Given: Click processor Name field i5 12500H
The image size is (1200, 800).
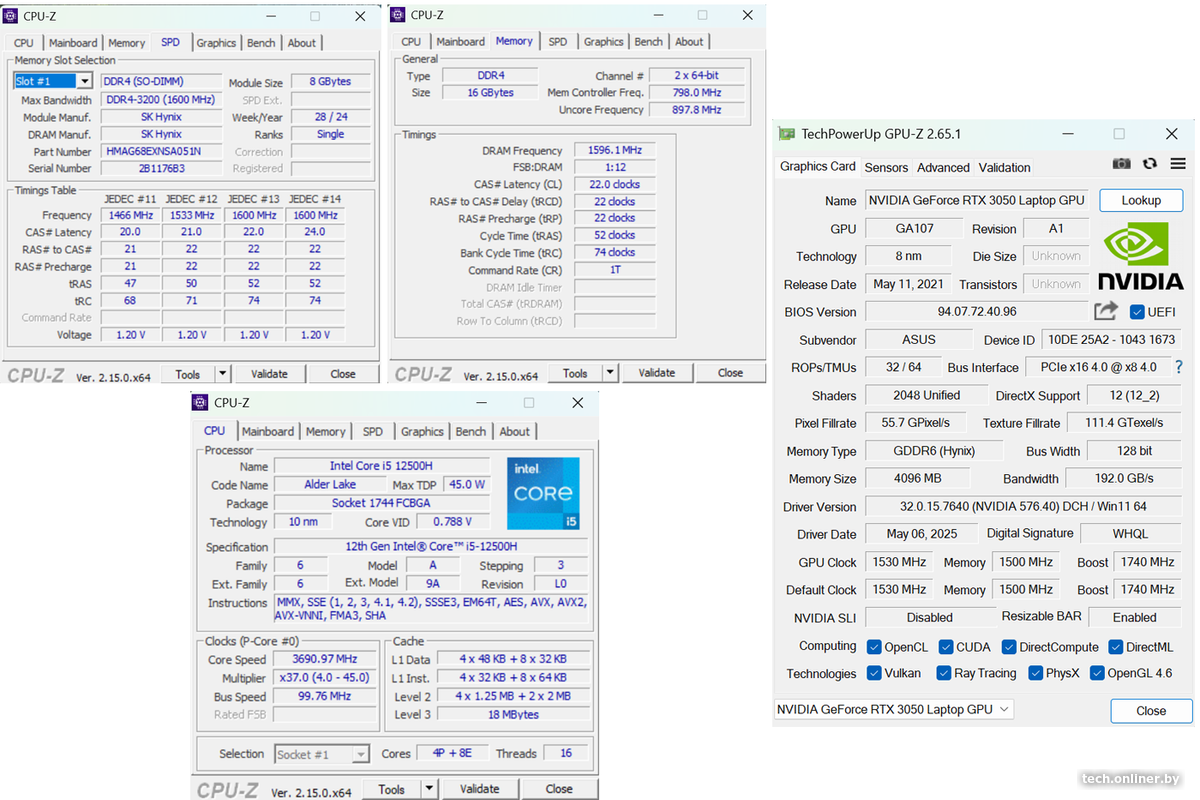Looking at the screenshot, I should coord(381,466).
